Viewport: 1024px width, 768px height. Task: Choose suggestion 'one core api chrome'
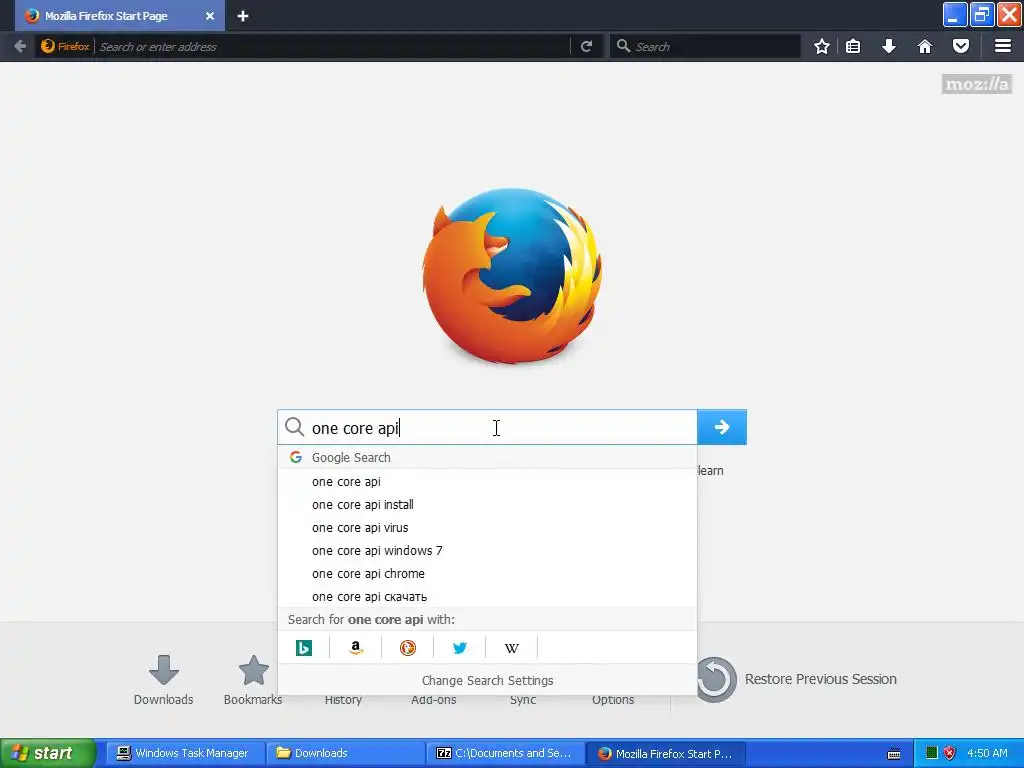coord(487,573)
